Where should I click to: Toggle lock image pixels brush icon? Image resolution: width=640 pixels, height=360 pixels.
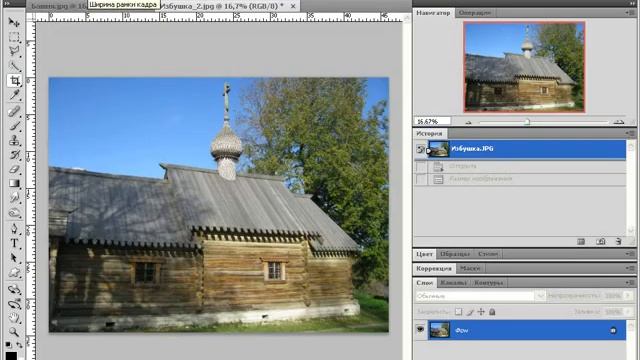[470, 312]
